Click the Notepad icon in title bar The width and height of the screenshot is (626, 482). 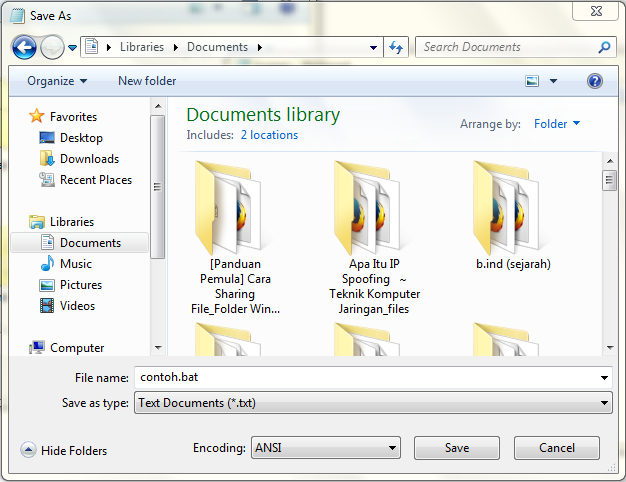point(17,16)
